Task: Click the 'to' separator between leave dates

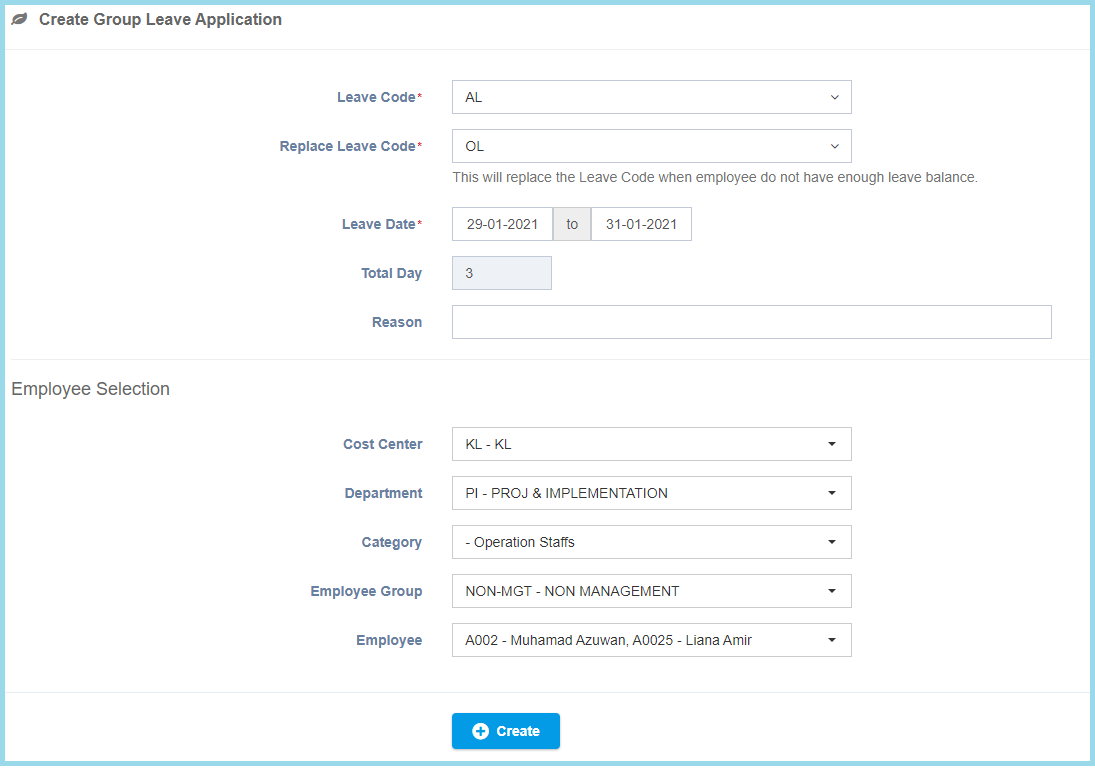Action: tap(572, 224)
